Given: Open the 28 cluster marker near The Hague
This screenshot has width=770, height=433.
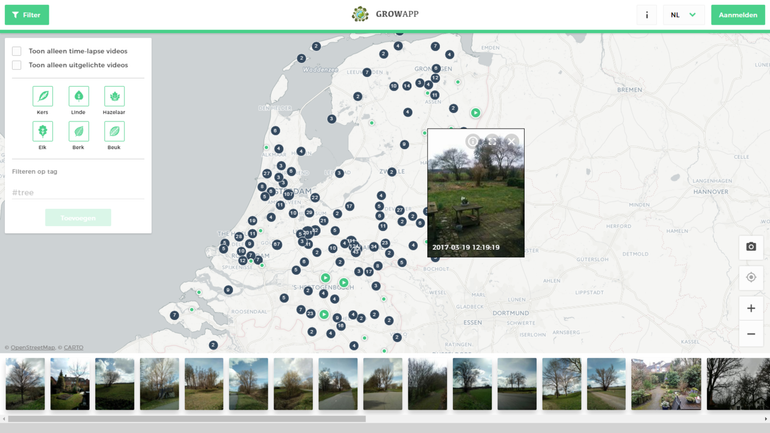Looking at the screenshot, I should [239, 237].
